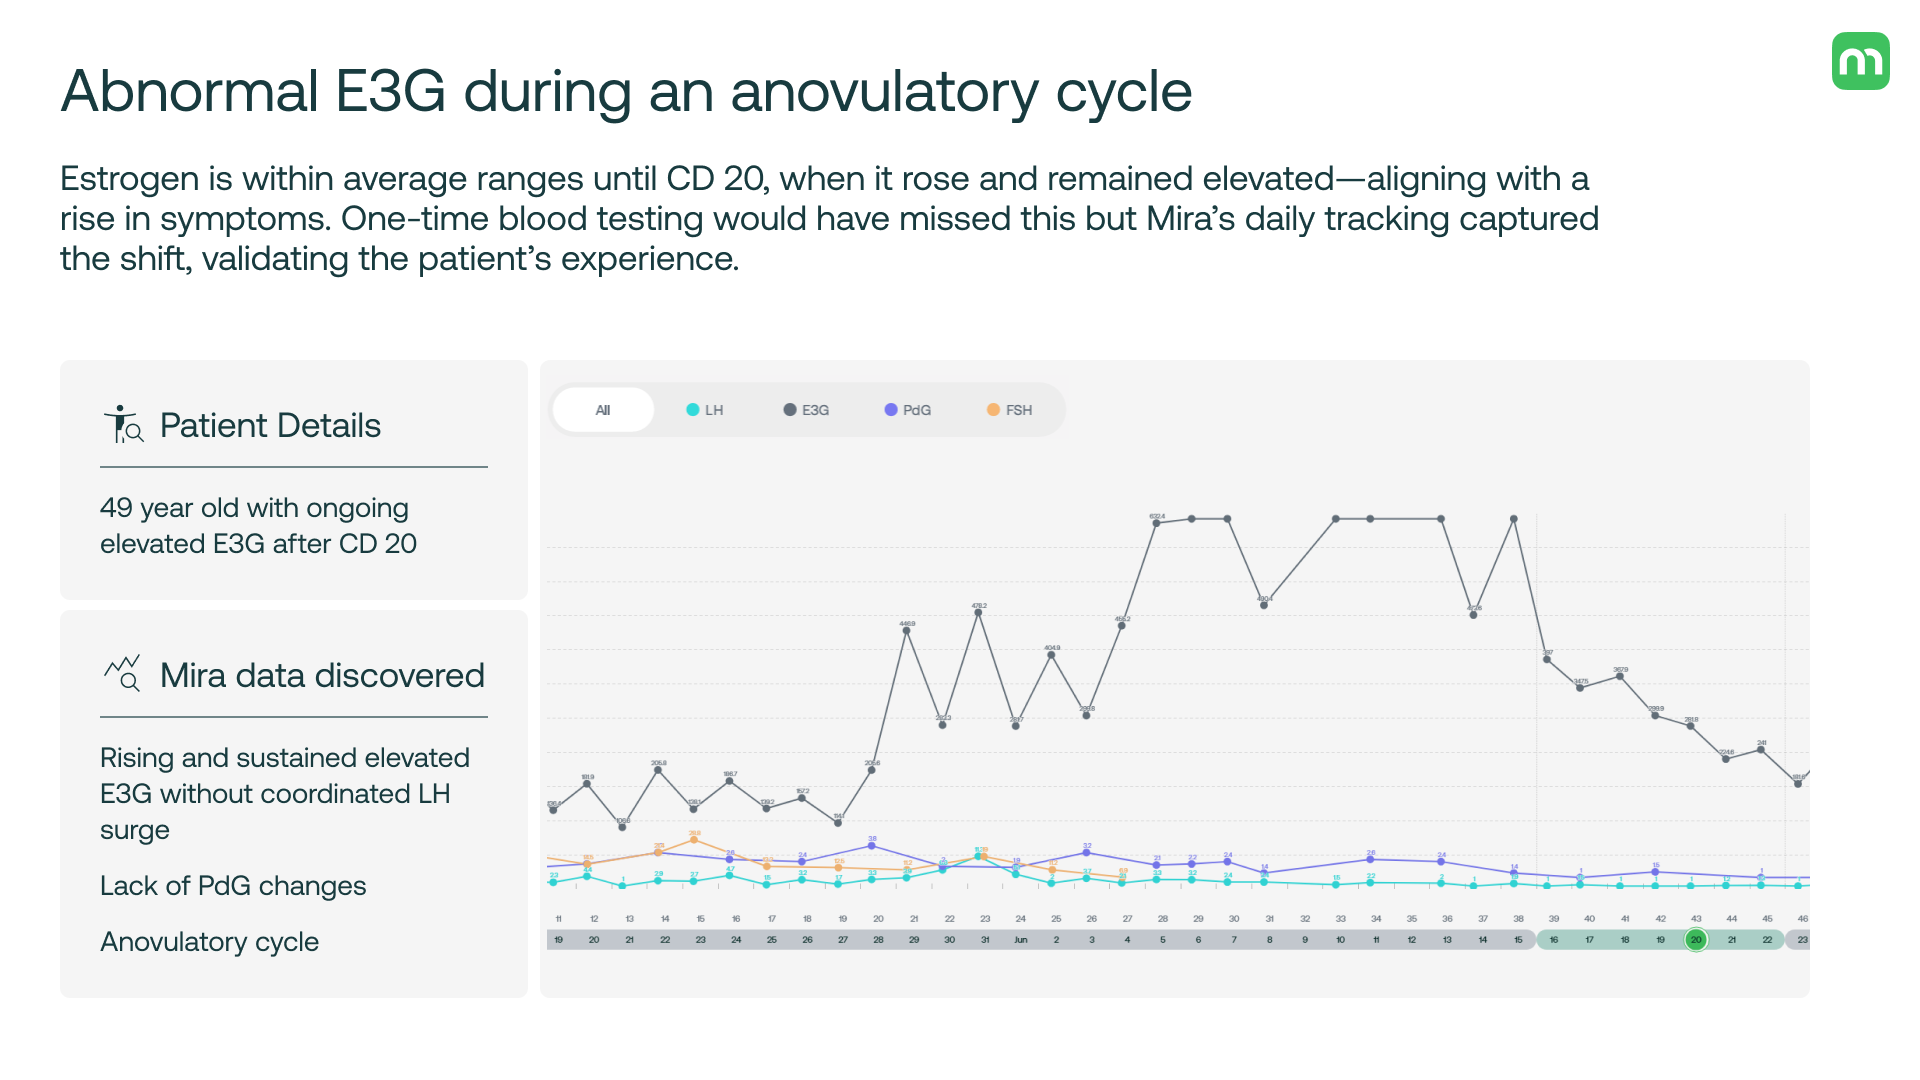This screenshot has height=1080, width=1920.
Task: Click the Patient Details person icon
Action: point(123,425)
